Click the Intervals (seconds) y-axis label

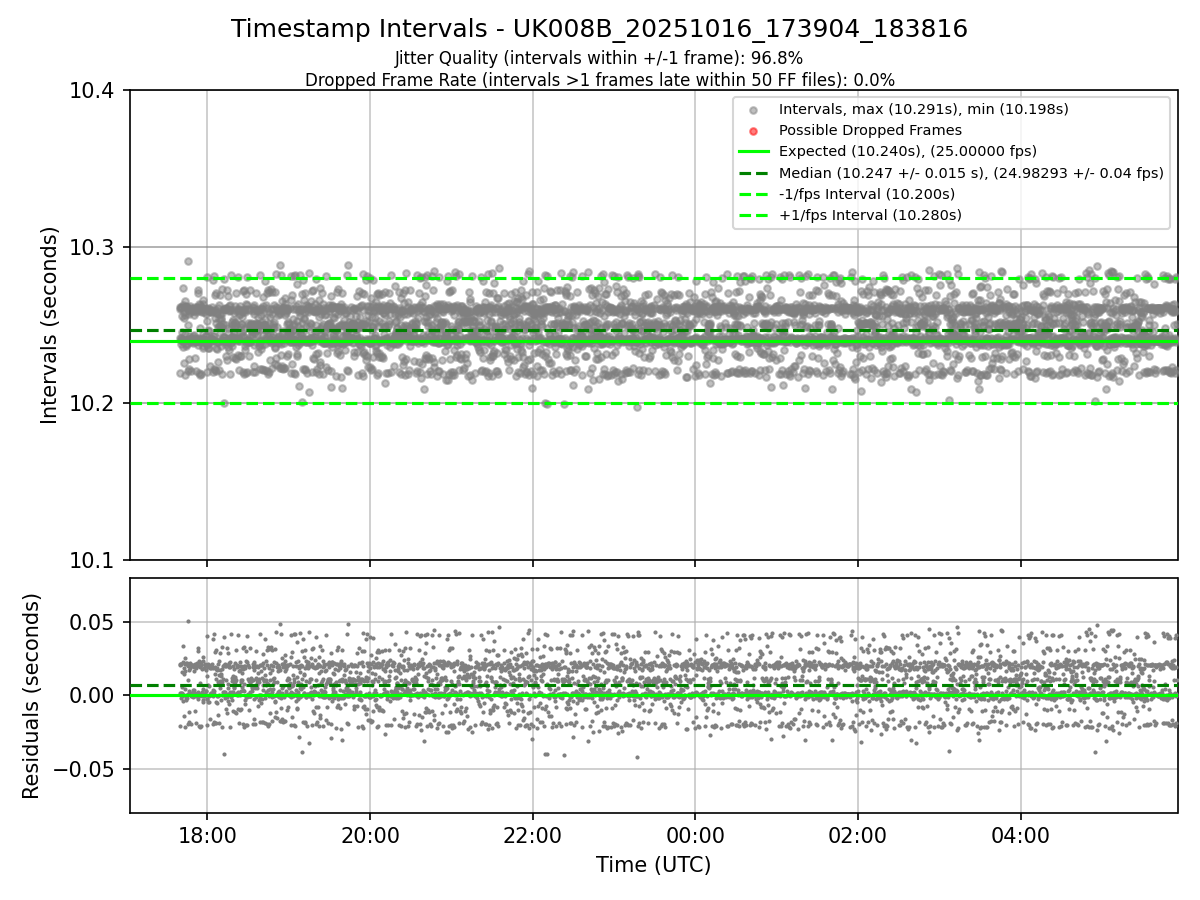click(50, 325)
